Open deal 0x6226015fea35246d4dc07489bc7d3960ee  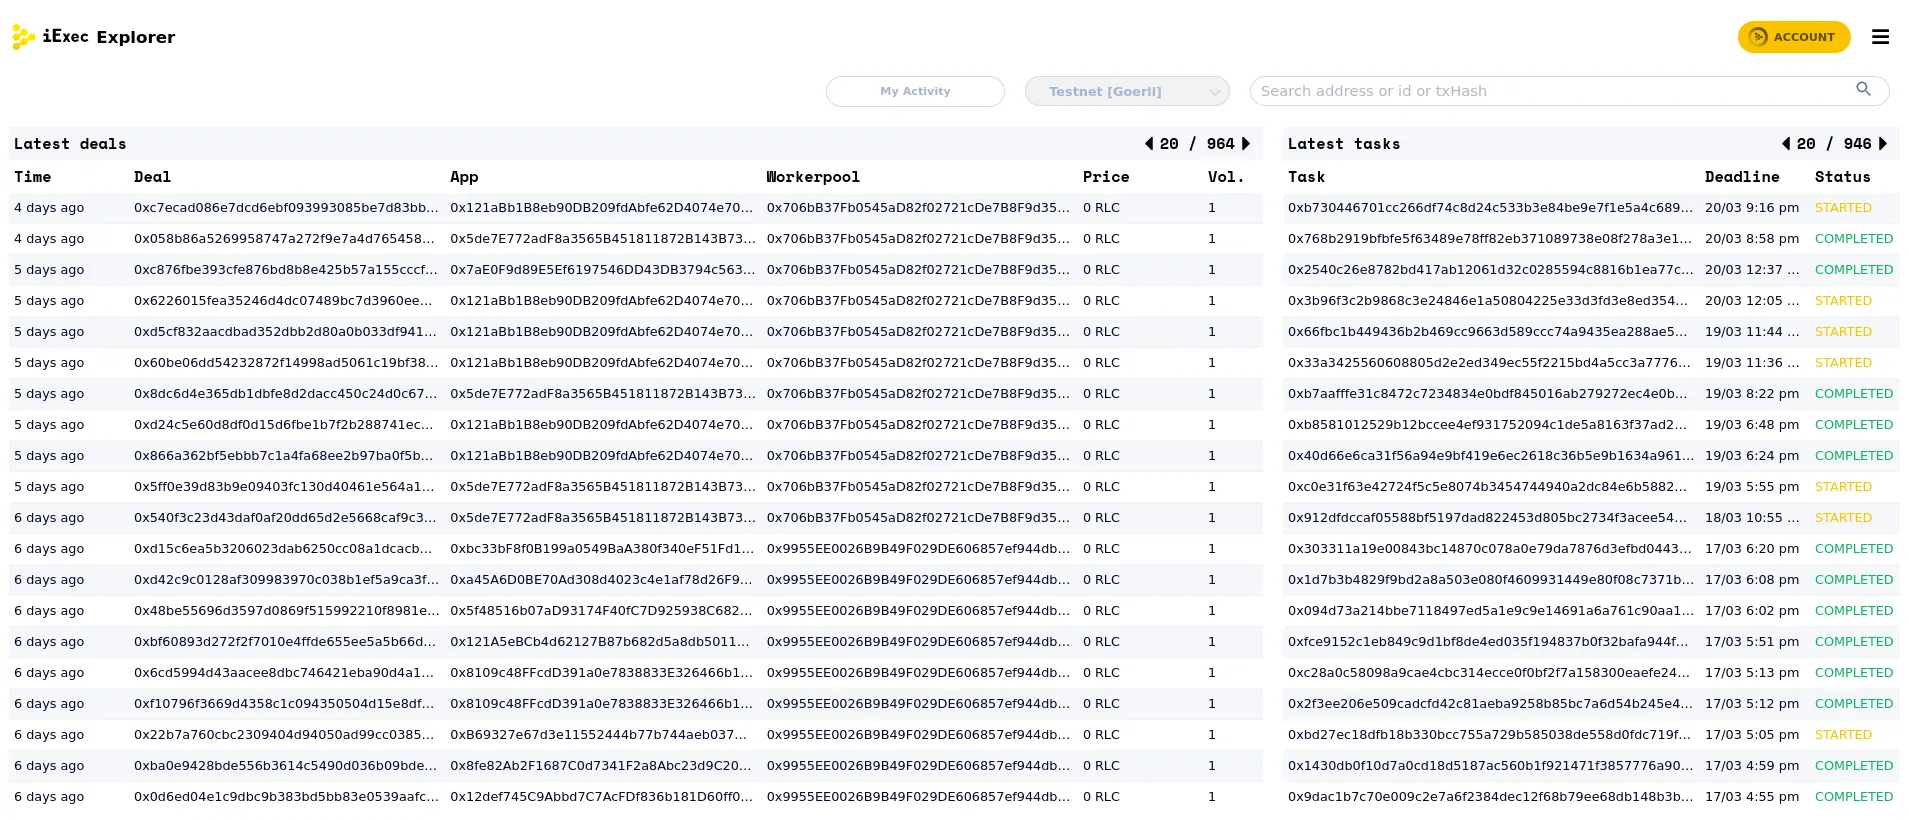pyautogui.click(x=284, y=301)
